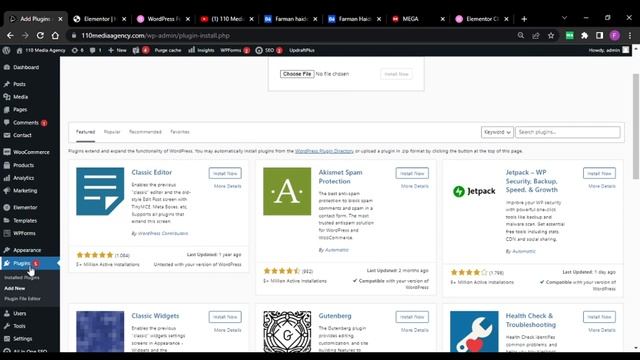Open Settings in the sidebar

click(x=22, y=339)
